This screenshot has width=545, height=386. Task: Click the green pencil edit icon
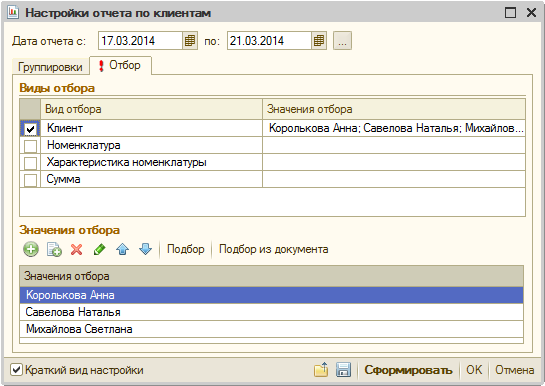click(x=100, y=249)
